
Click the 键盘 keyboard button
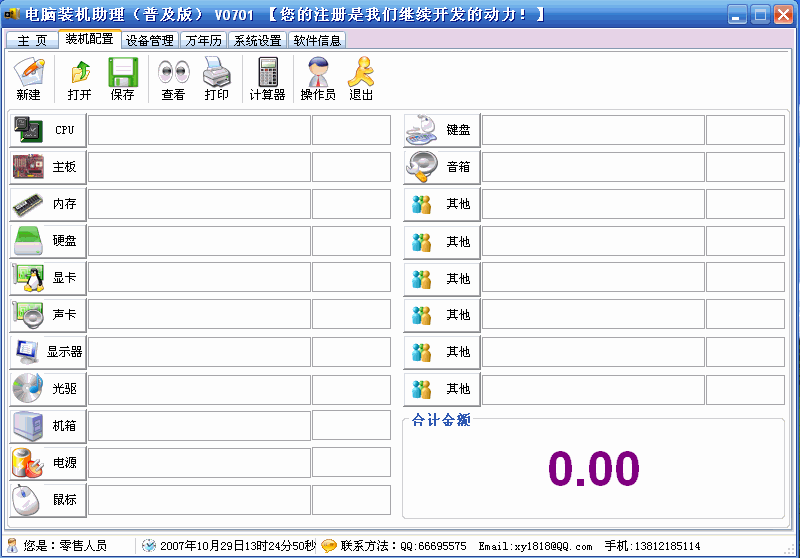442,130
